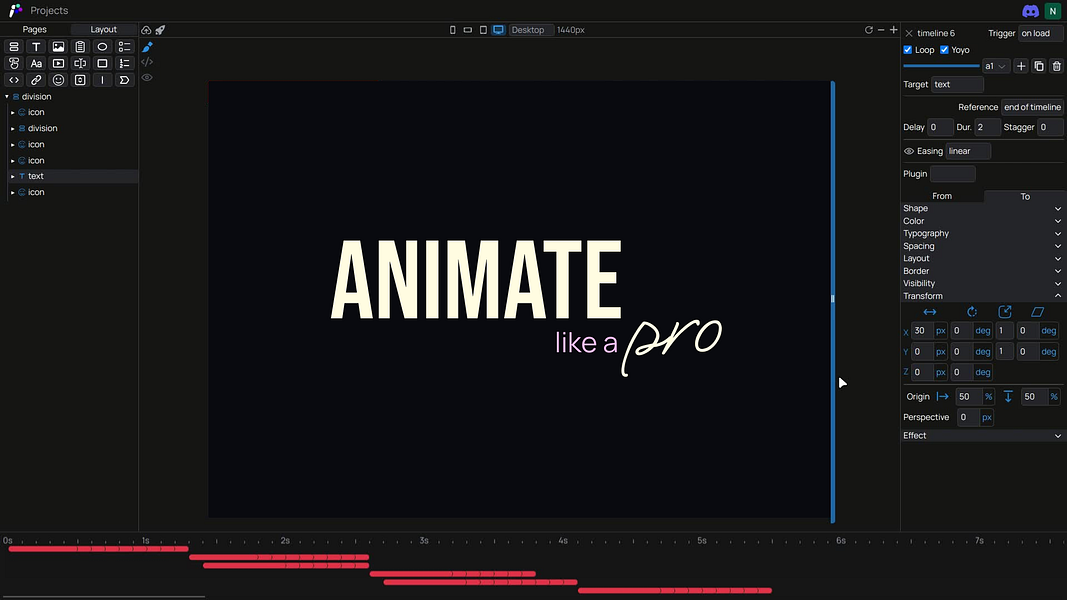Select the Link element tool
Image resolution: width=1067 pixels, height=600 pixels.
tap(36, 80)
